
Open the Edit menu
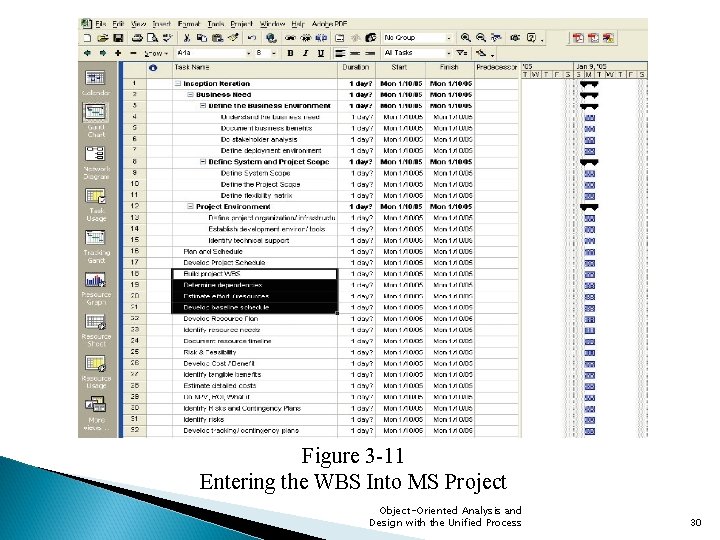pos(118,23)
